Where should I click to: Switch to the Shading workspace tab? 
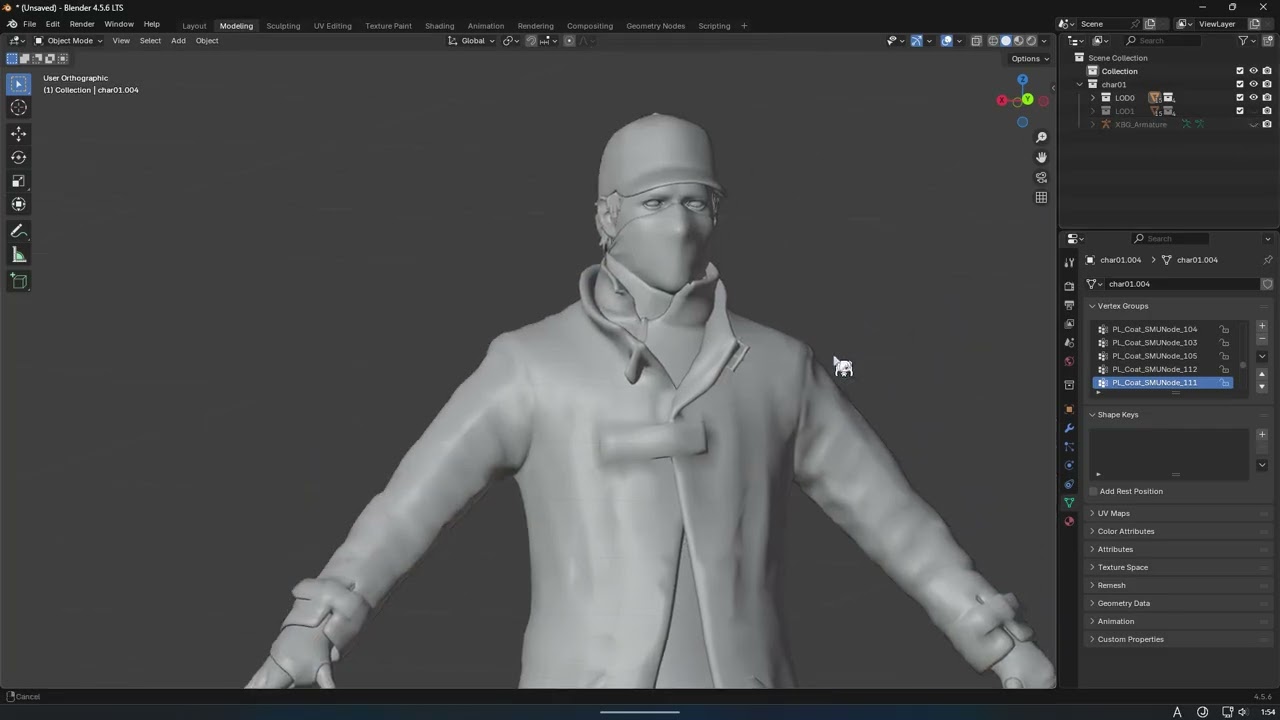click(439, 26)
